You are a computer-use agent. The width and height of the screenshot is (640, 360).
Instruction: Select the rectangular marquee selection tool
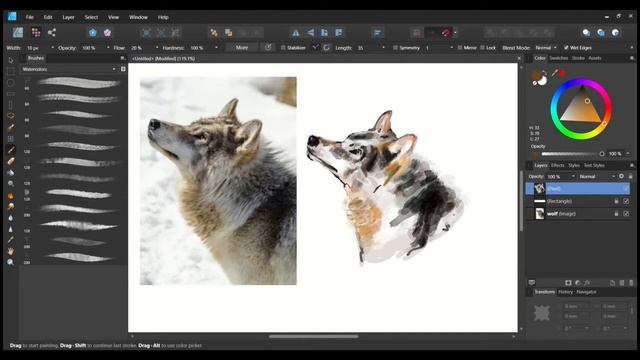11,71
